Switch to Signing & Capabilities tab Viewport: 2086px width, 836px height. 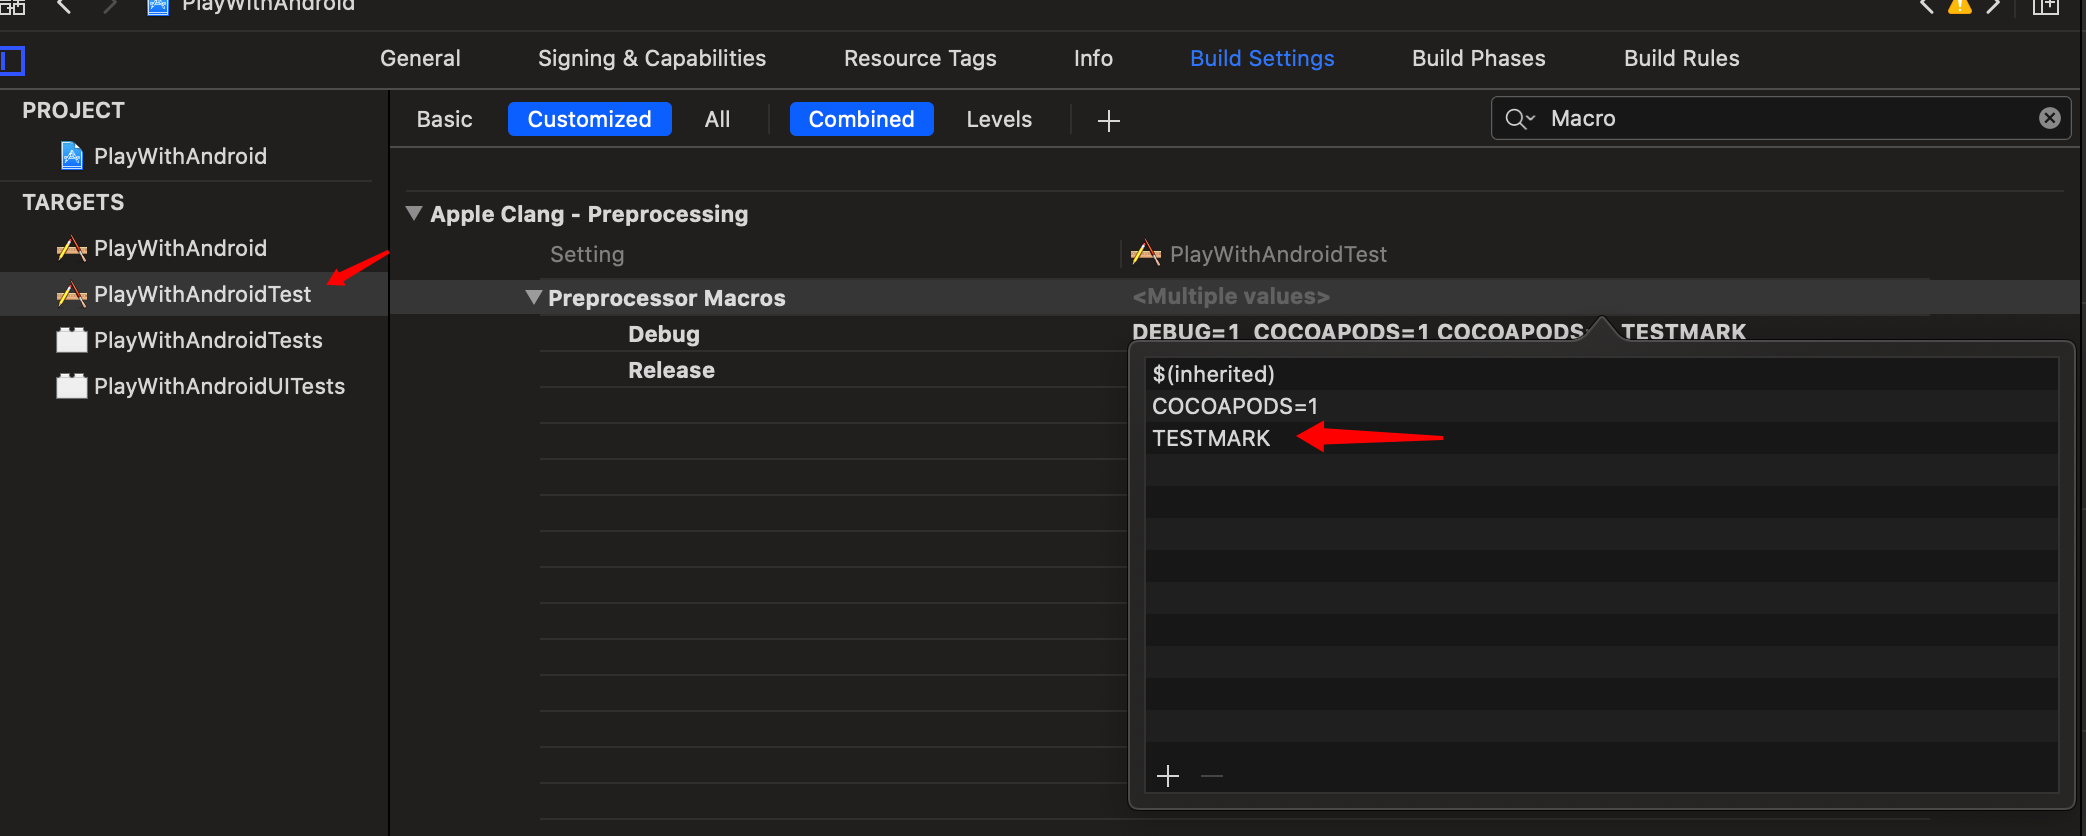tap(652, 58)
